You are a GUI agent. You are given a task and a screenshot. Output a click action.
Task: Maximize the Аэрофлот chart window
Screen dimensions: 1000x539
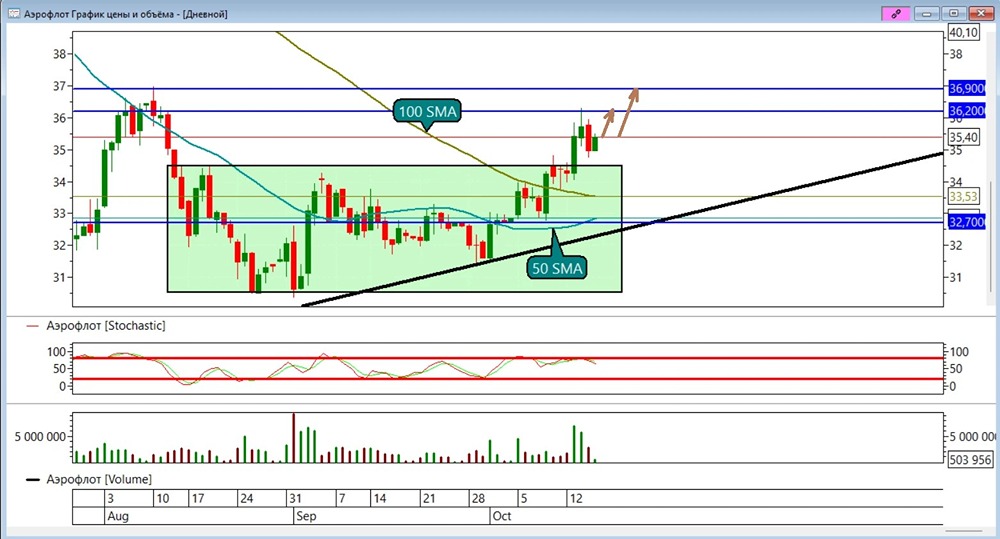pyautogui.click(x=954, y=13)
